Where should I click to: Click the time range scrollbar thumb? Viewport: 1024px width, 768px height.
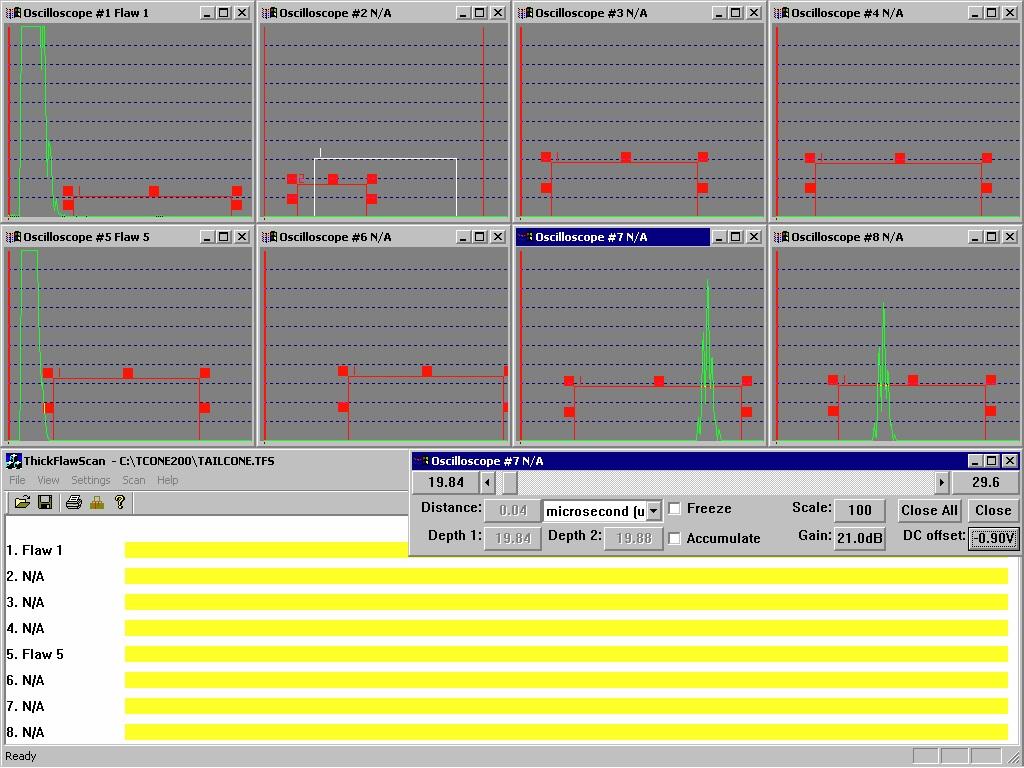click(509, 482)
